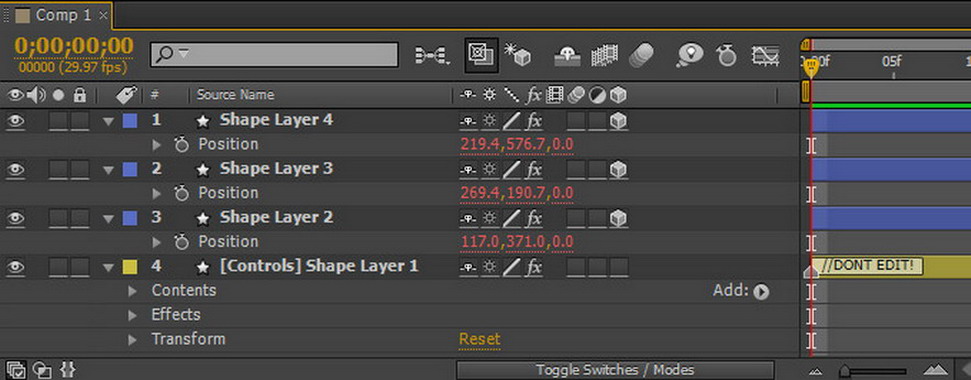This screenshot has width=971, height=380.
Task: Enable 3D Layer switch for Controls layer
Action: [618, 267]
